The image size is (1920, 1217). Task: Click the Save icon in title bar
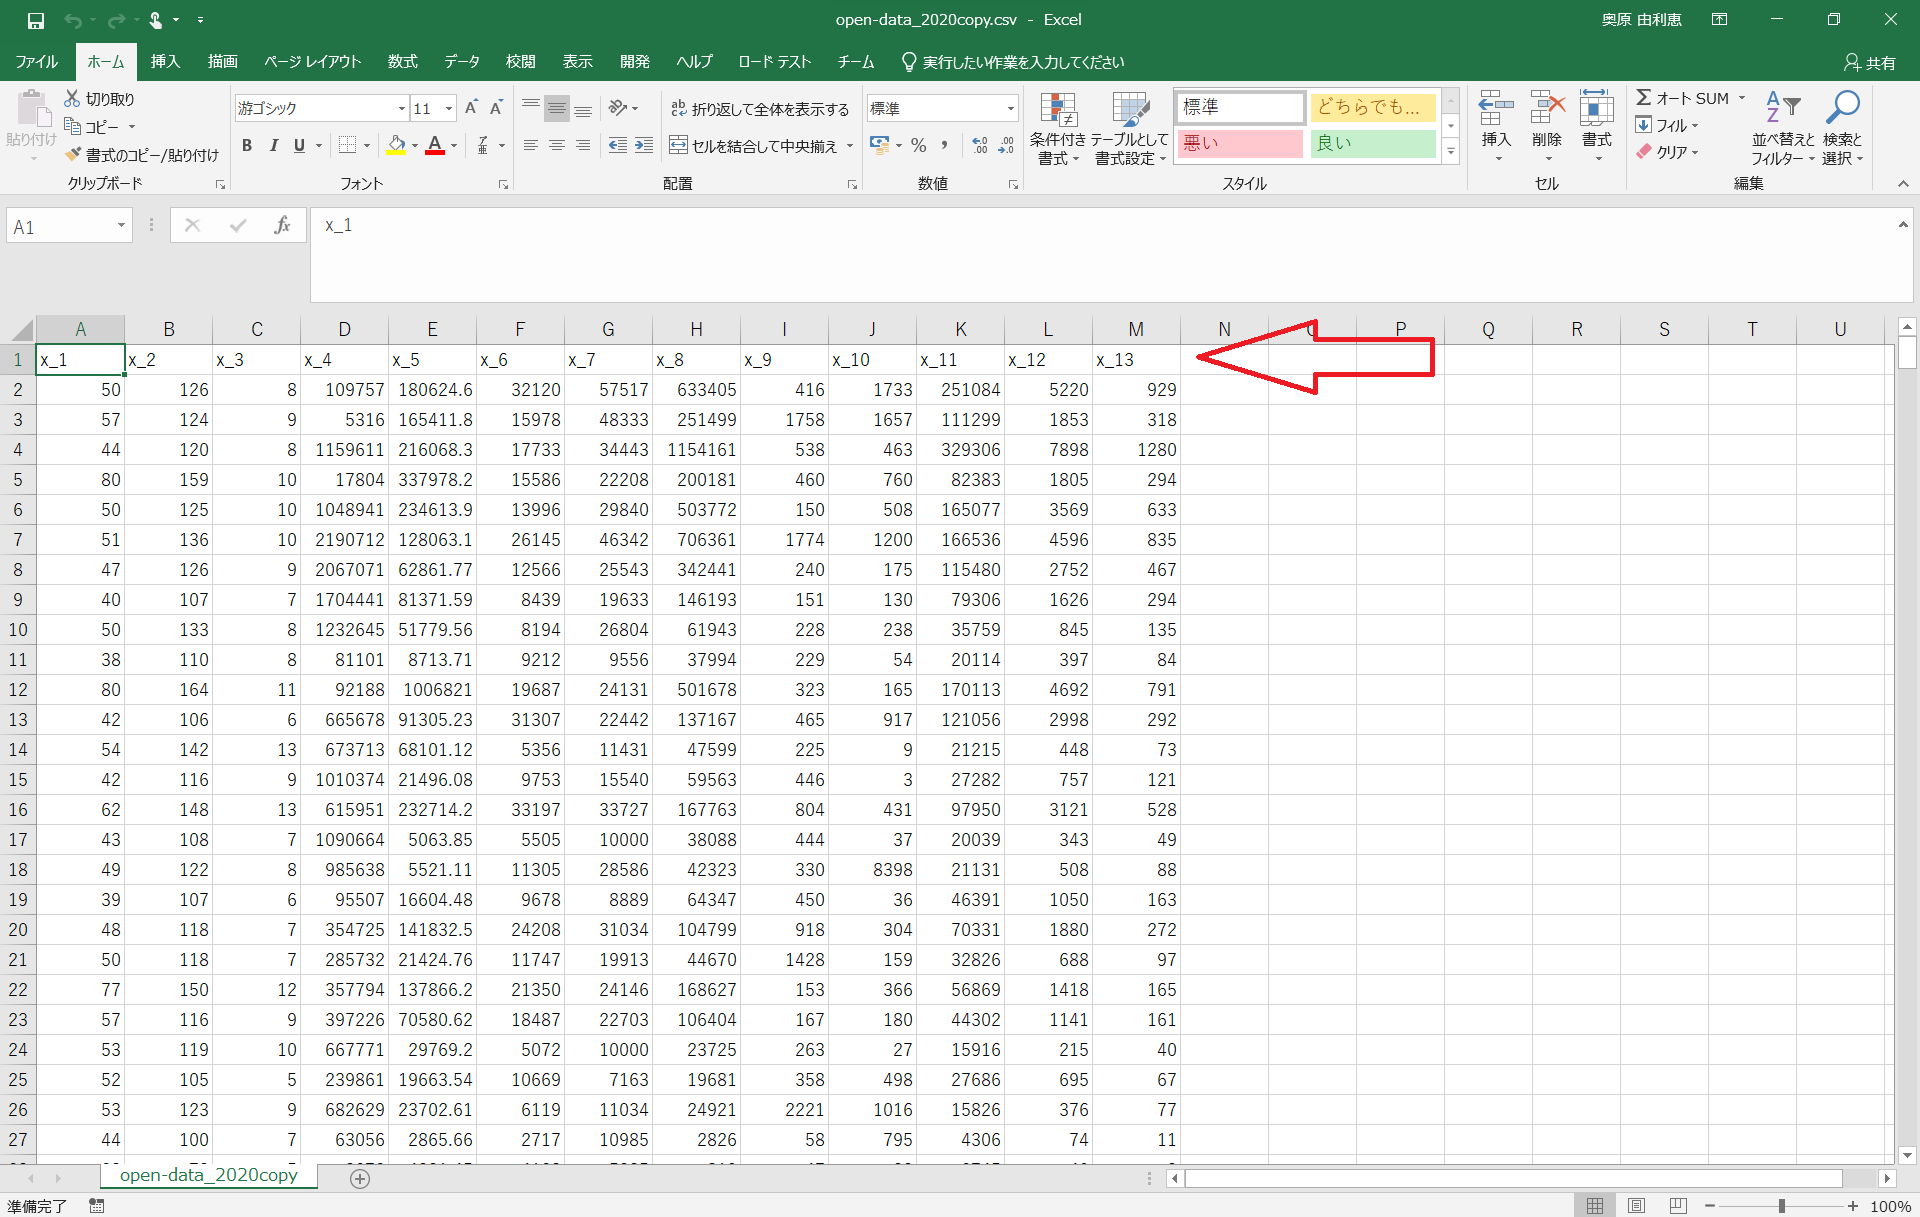coord(36,20)
